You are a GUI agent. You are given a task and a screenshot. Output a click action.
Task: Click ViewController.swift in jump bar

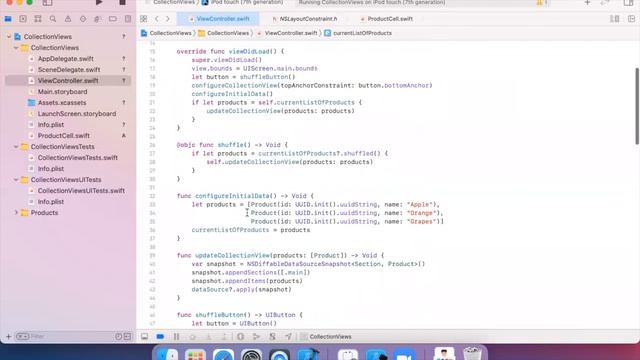287,33
